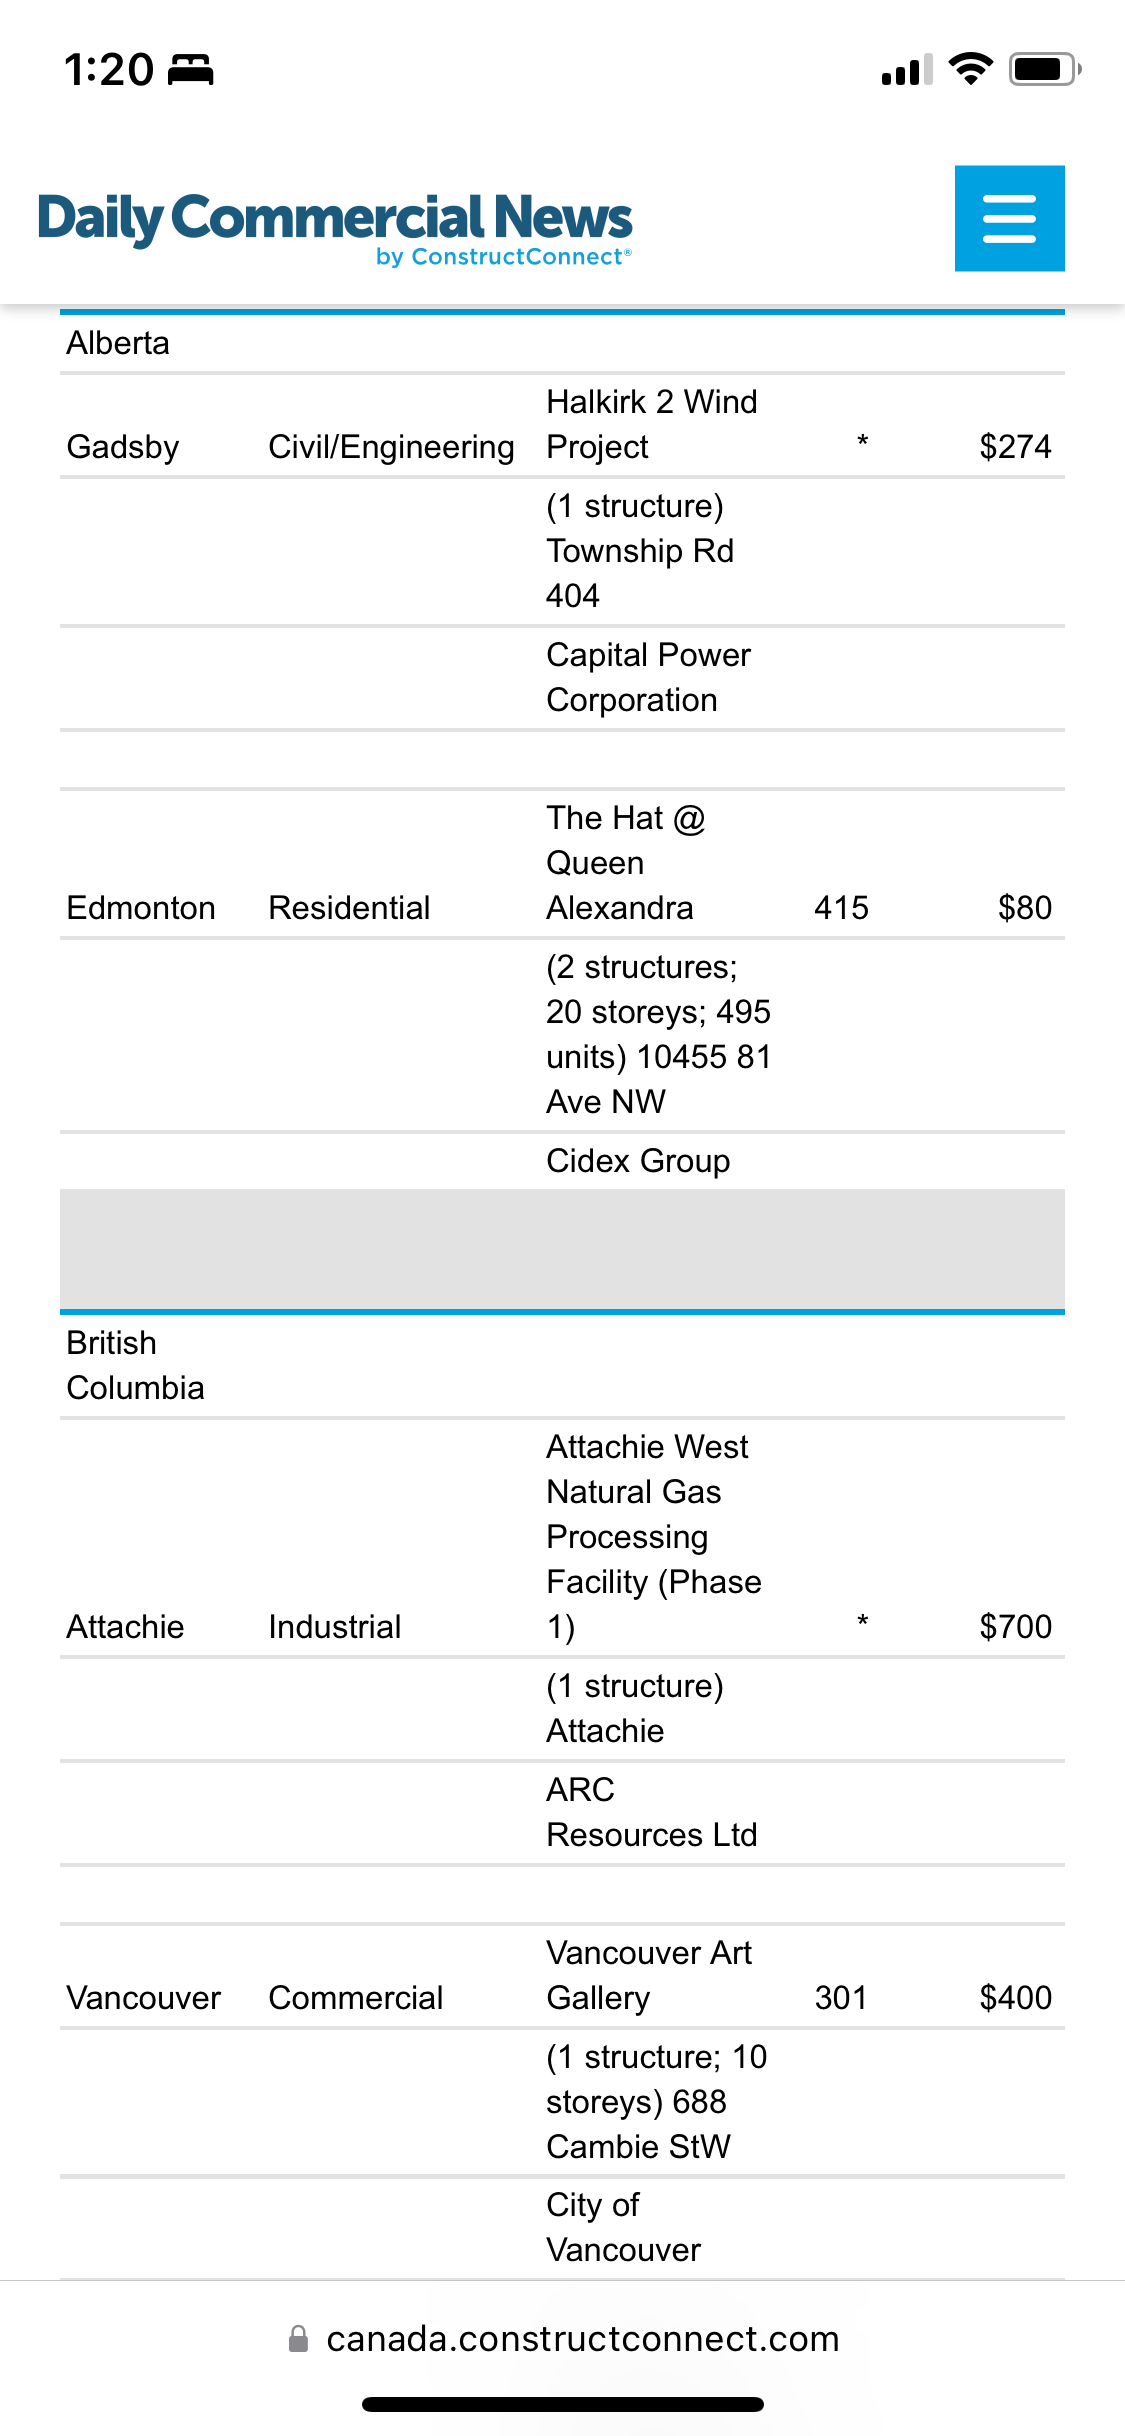
Task: Tap the Vancouver Art Gallery project name
Action: (648, 1974)
